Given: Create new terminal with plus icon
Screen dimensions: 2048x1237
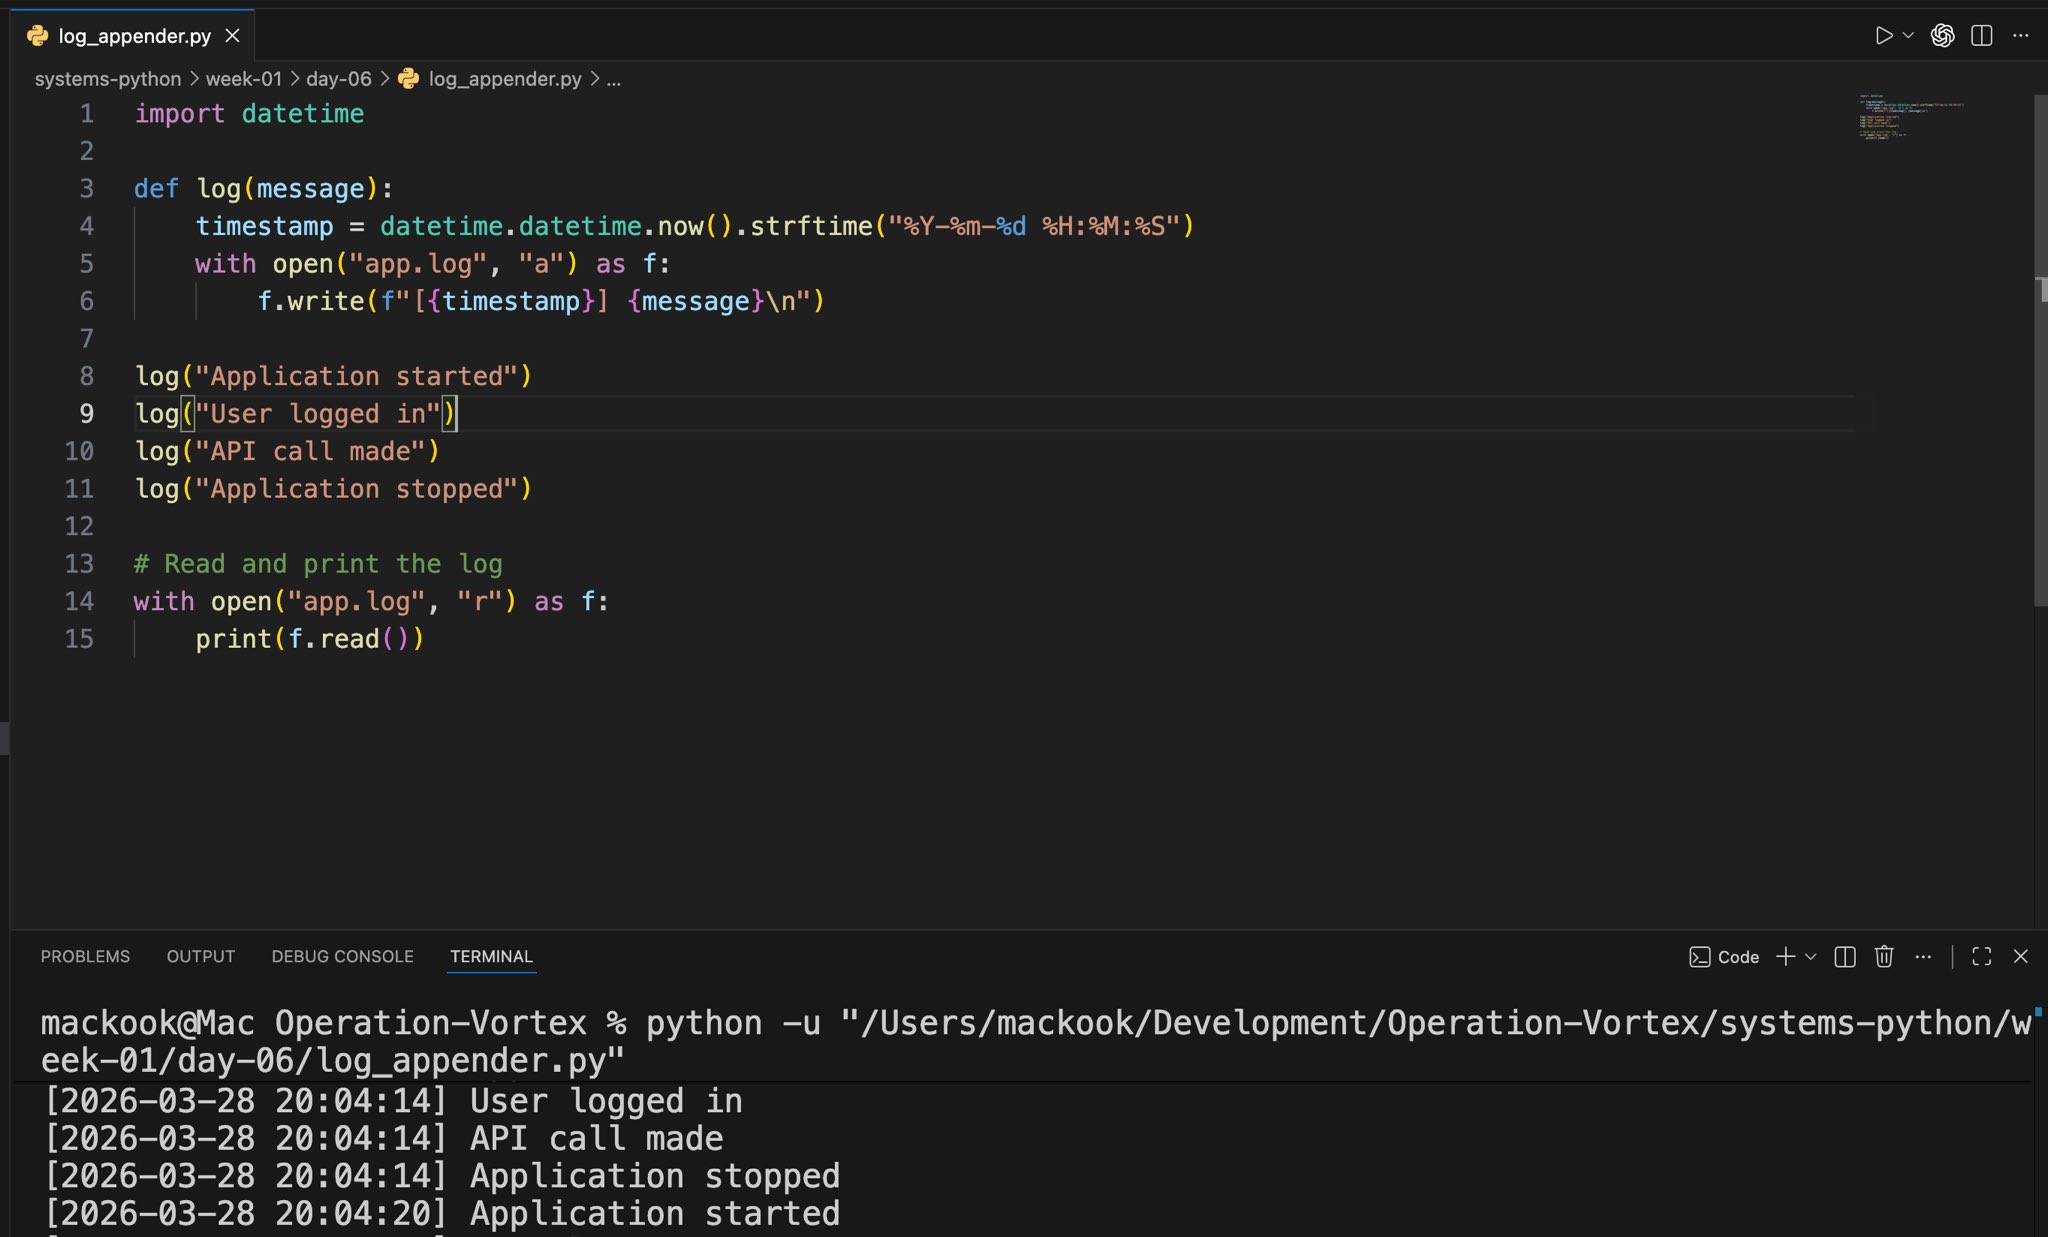Looking at the screenshot, I should click(1785, 957).
